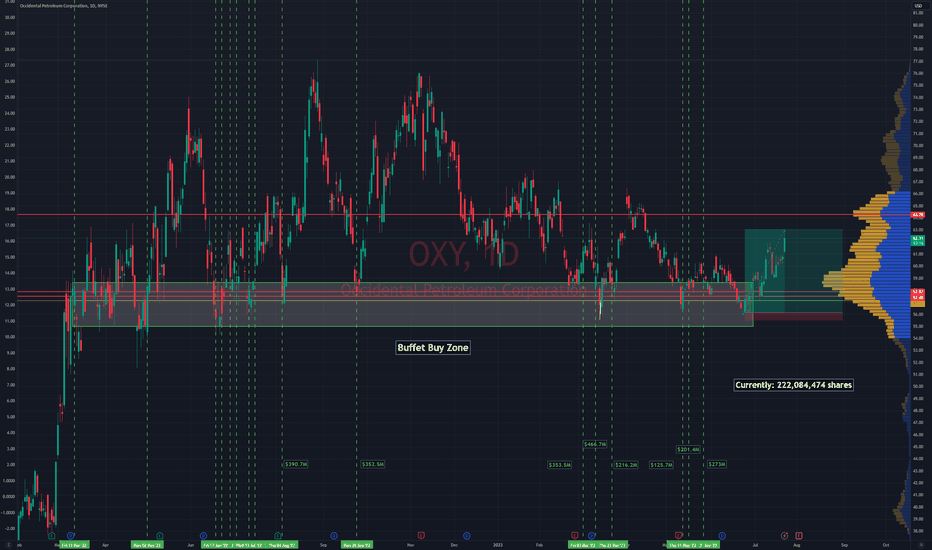The width and height of the screenshot is (932, 550).
Task: Click the blue dividend marker in March 2022
Action: pyautogui.click(x=70, y=536)
